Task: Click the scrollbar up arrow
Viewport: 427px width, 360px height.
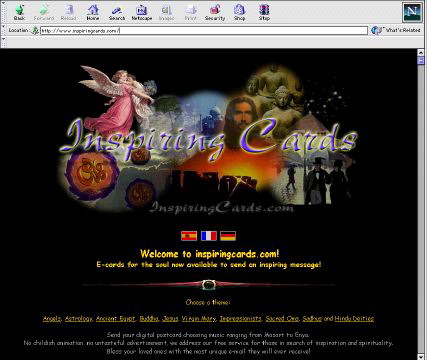Action: (421, 52)
